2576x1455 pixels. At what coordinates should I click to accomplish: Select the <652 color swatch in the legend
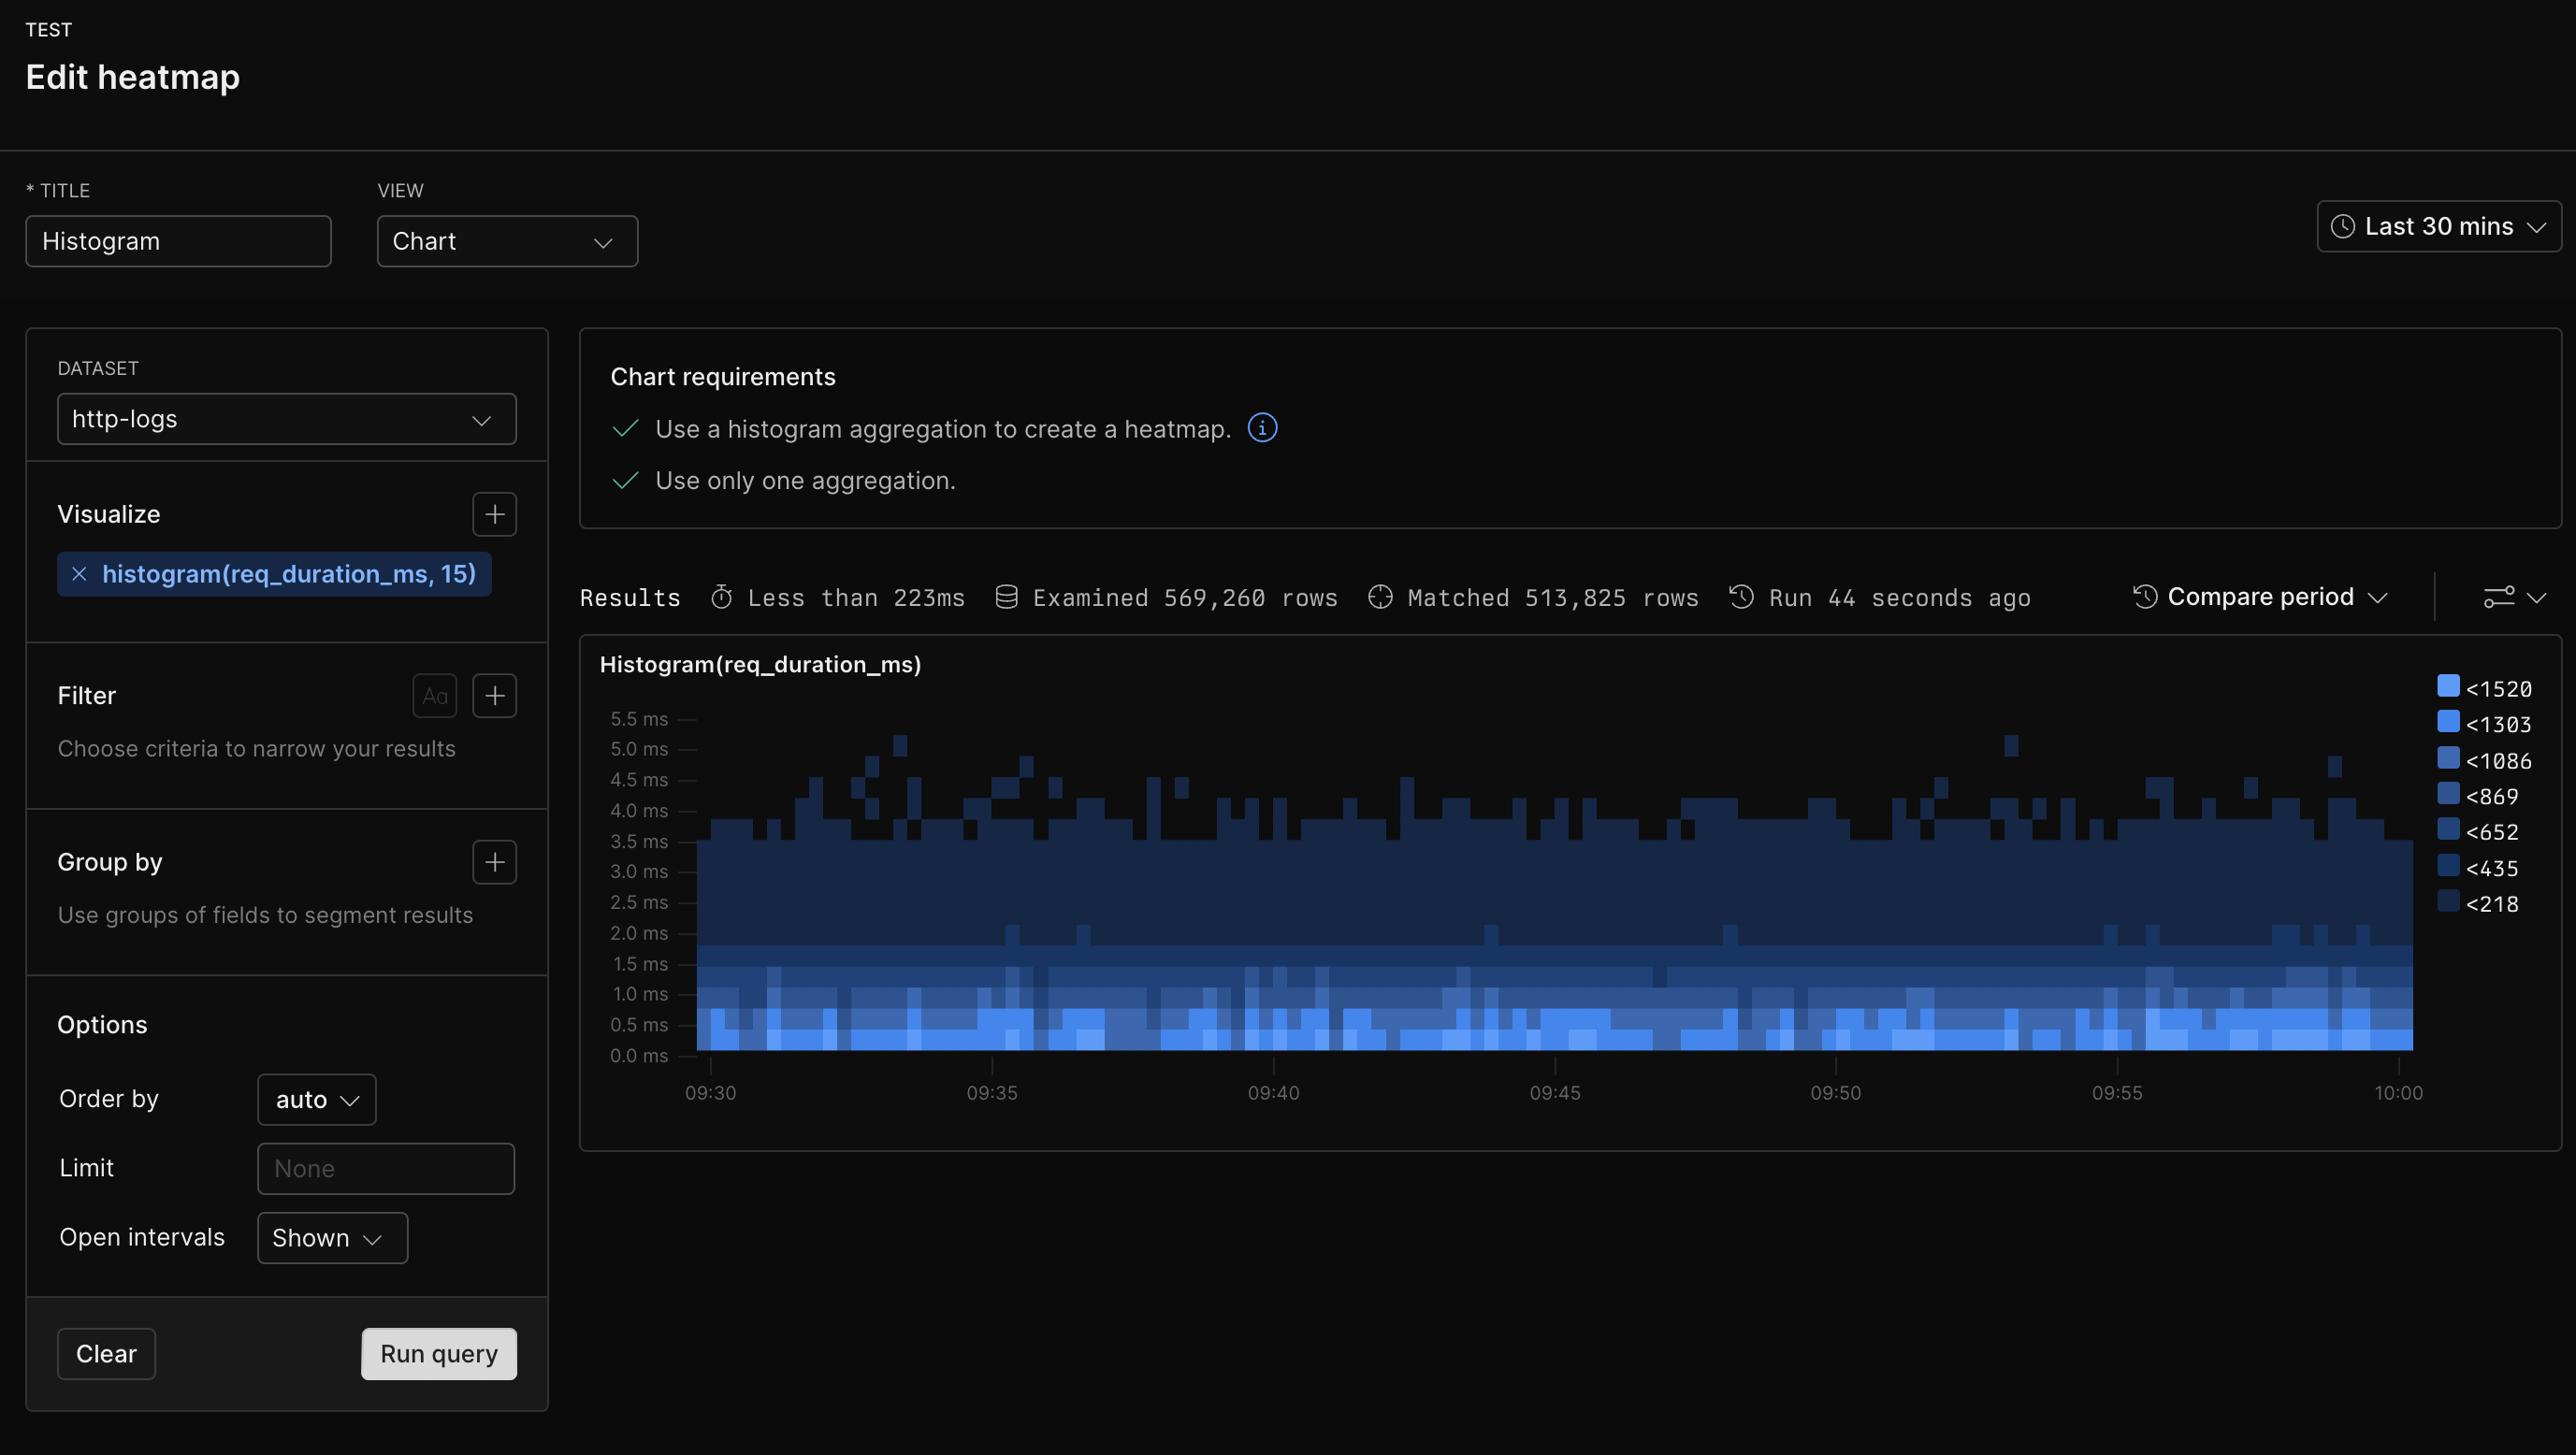[x=2448, y=830]
